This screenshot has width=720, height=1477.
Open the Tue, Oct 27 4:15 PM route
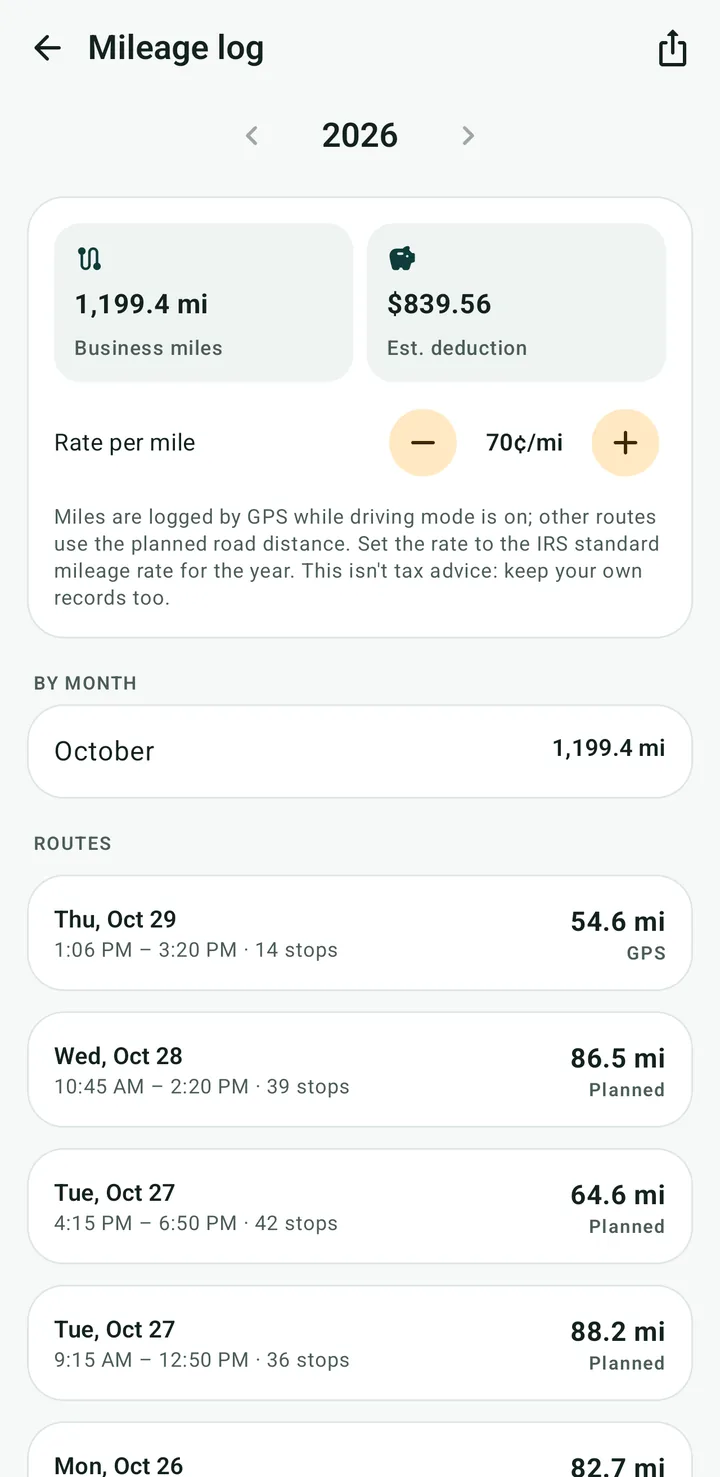click(x=360, y=1206)
